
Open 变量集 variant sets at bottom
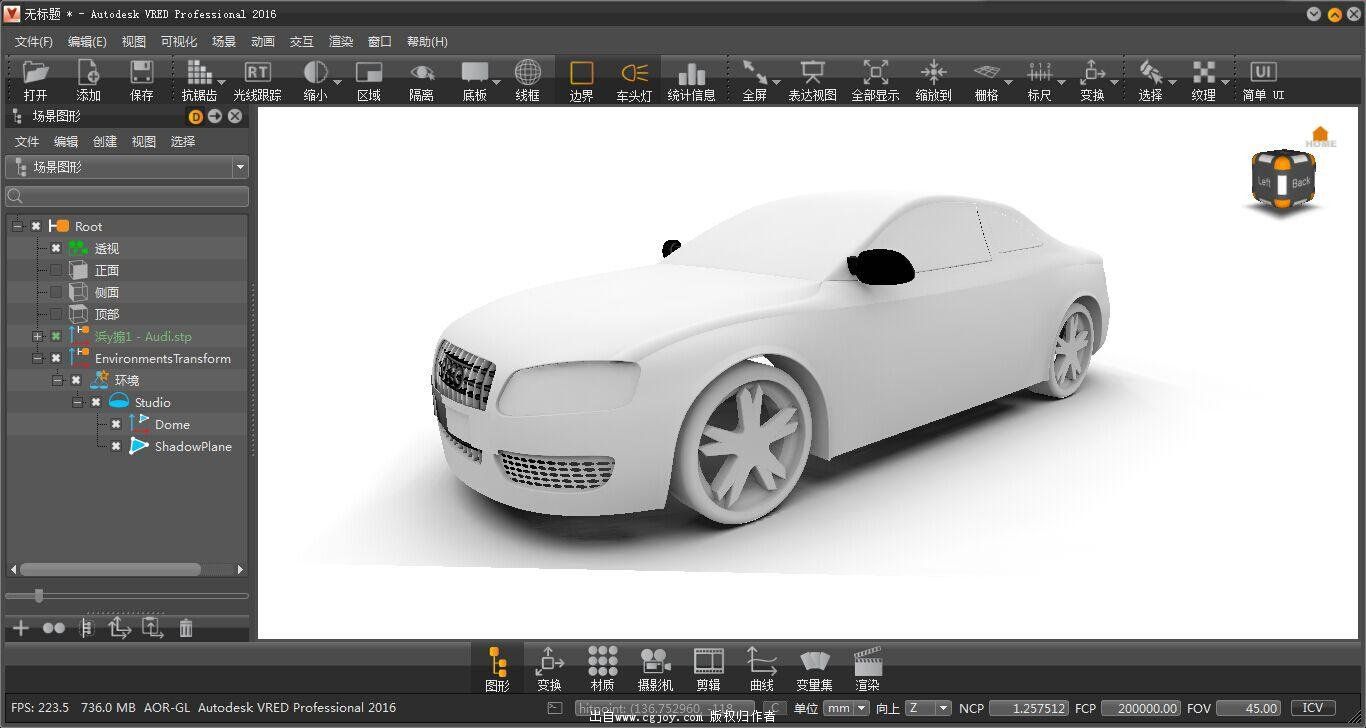click(814, 661)
